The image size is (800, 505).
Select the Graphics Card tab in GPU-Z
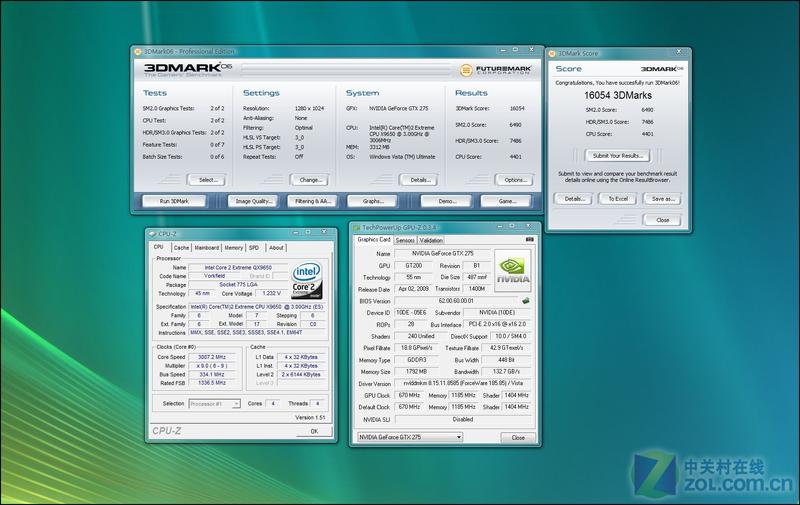pyautogui.click(x=374, y=239)
